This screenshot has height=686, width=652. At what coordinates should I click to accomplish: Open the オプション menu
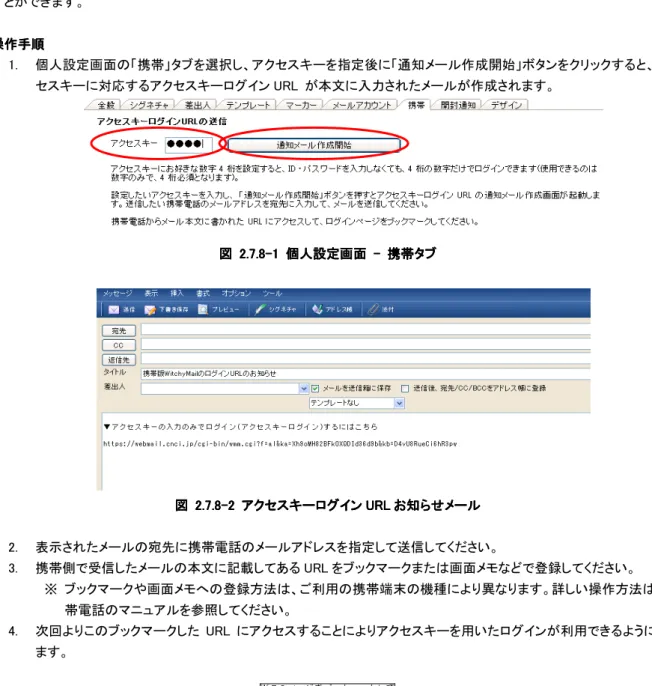click(x=236, y=293)
